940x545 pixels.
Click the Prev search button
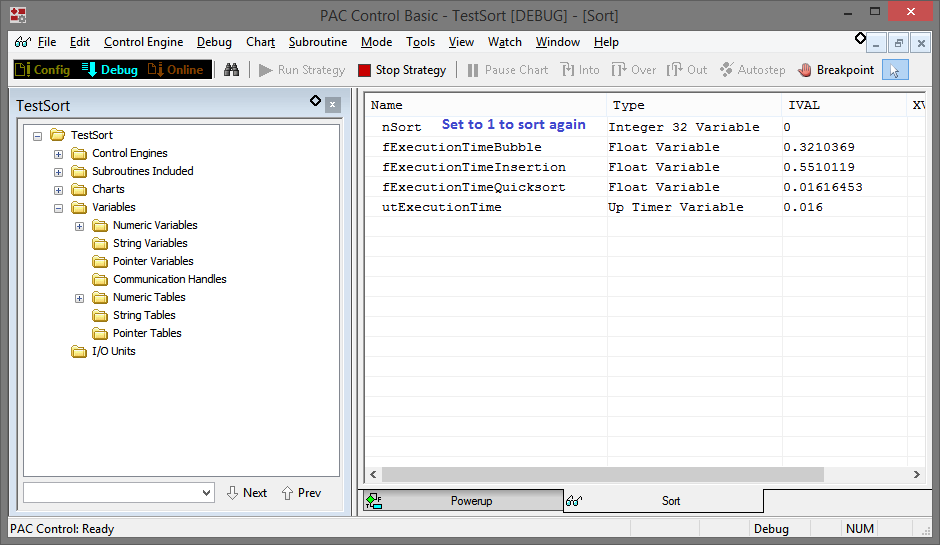(302, 493)
